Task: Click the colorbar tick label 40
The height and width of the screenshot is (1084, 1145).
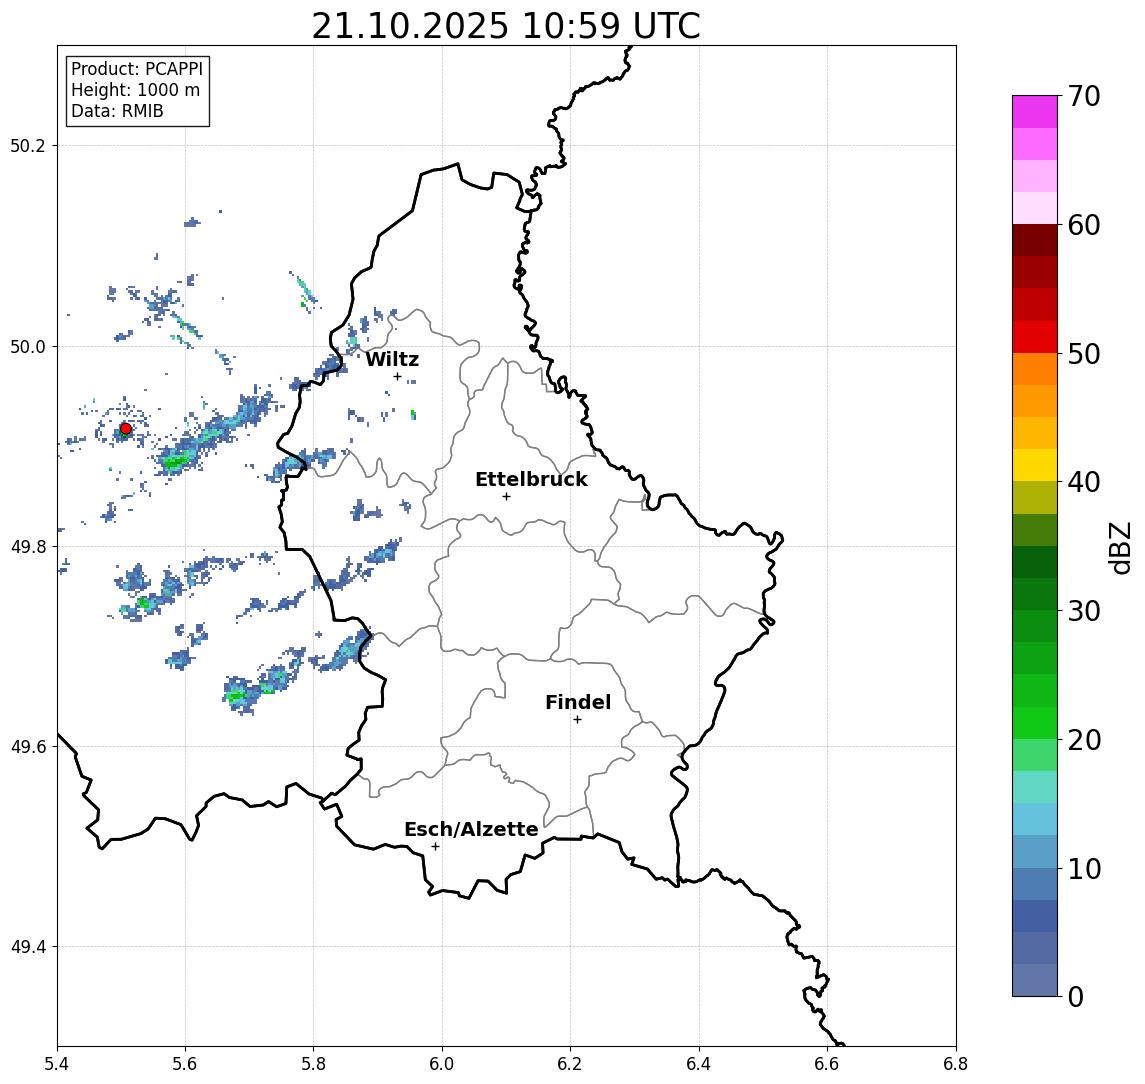Action: (1084, 482)
